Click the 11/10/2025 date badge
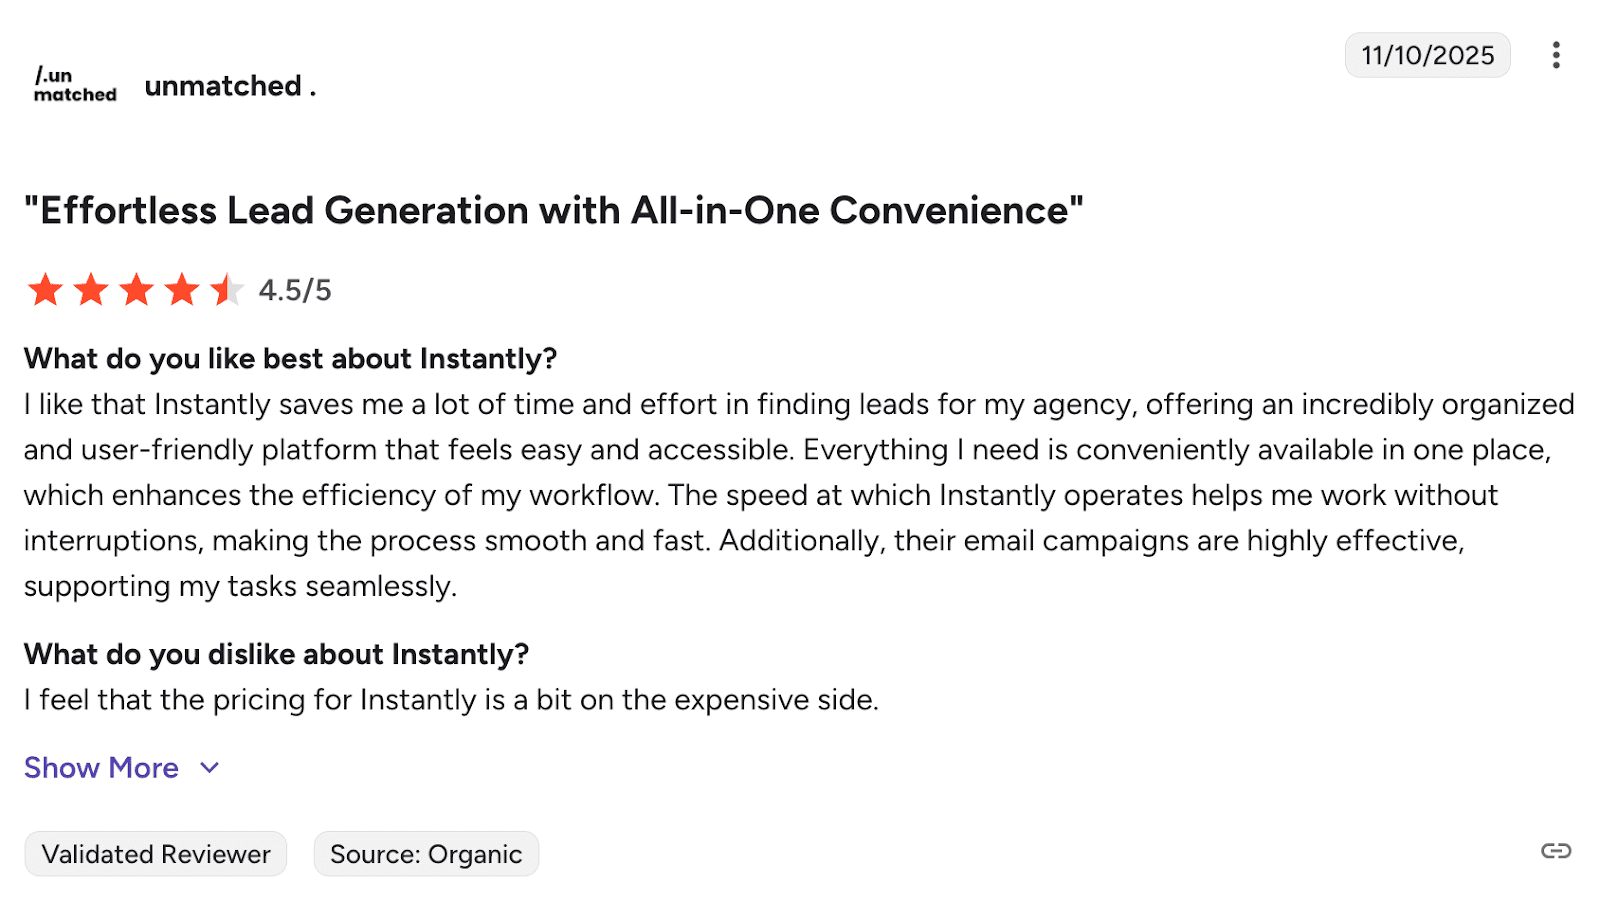Image resolution: width=1600 pixels, height=901 pixels. click(1427, 55)
